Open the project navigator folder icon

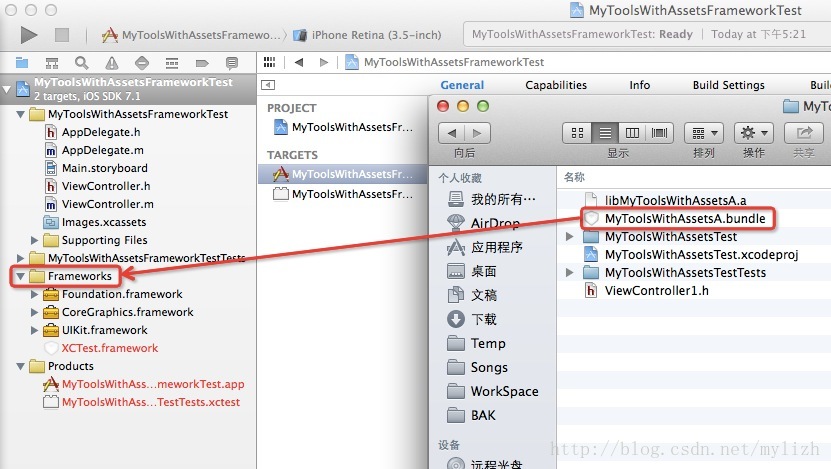click(x=22, y=63)
